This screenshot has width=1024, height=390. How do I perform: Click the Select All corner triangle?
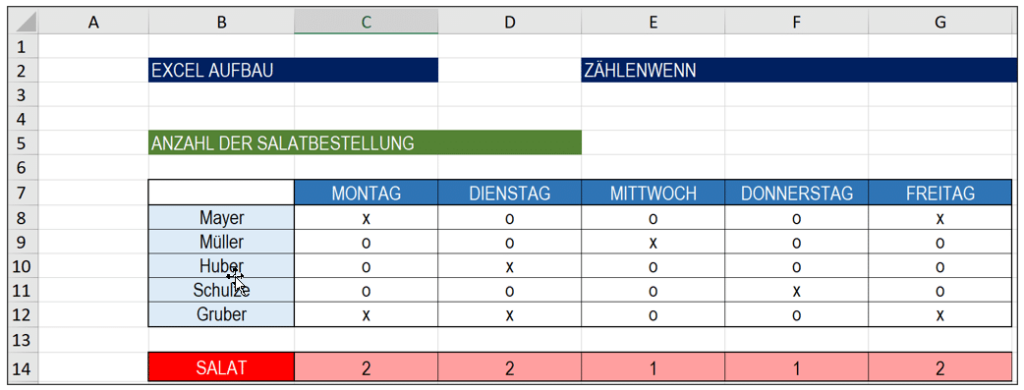tap(23, 22)
